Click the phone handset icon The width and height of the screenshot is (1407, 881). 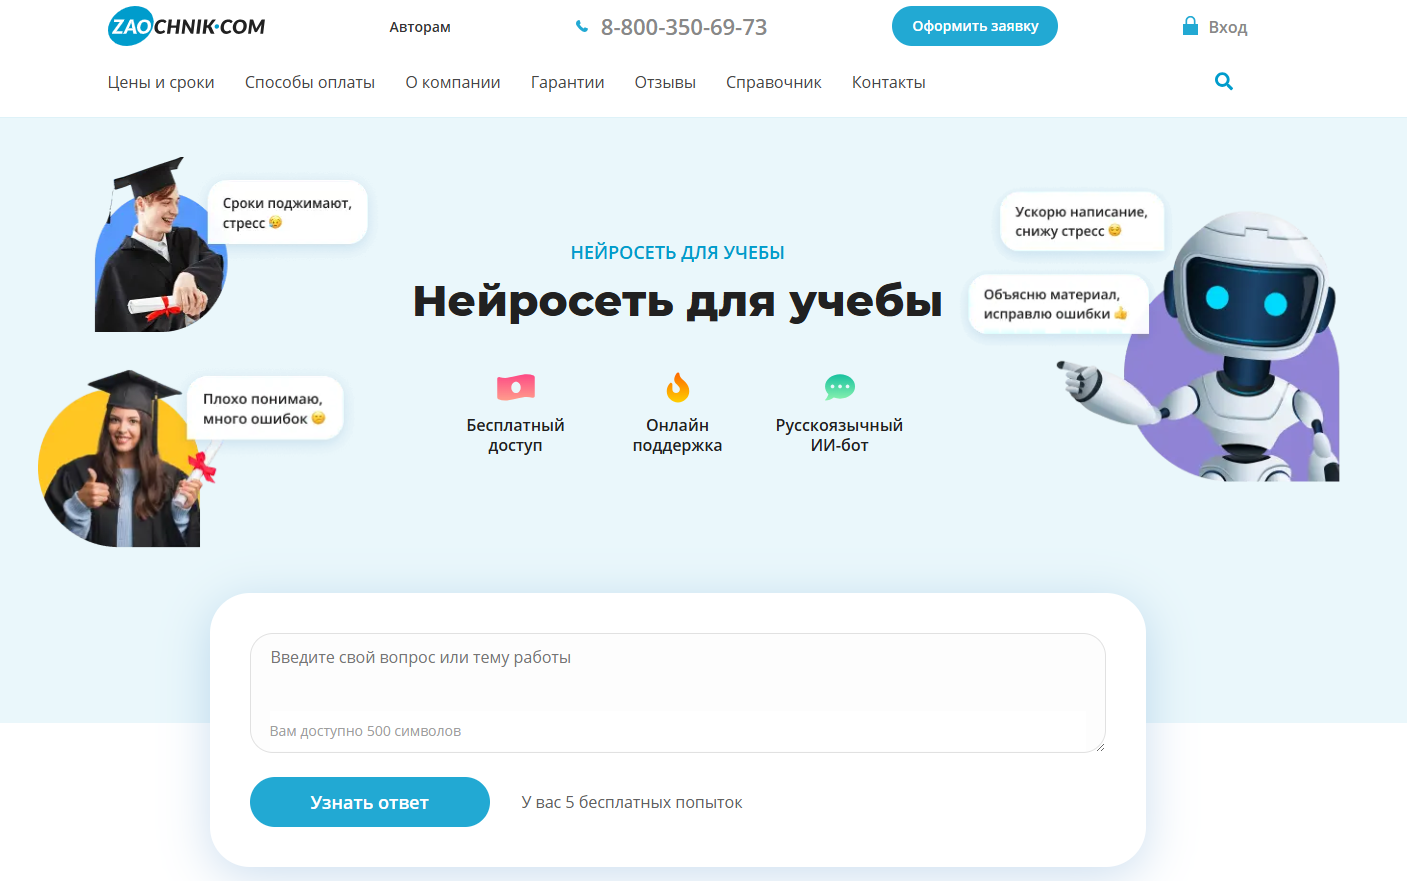click(x=582, y=27)
